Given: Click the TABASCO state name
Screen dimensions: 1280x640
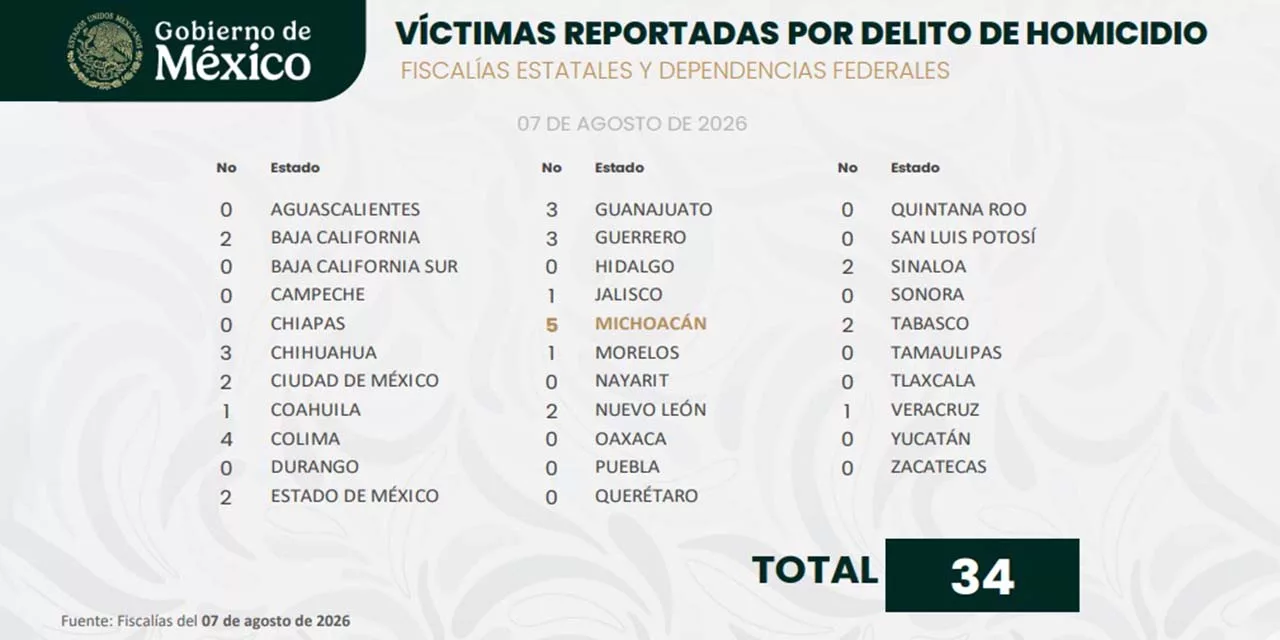Looking at the screenshot, I should click(930, 323).
